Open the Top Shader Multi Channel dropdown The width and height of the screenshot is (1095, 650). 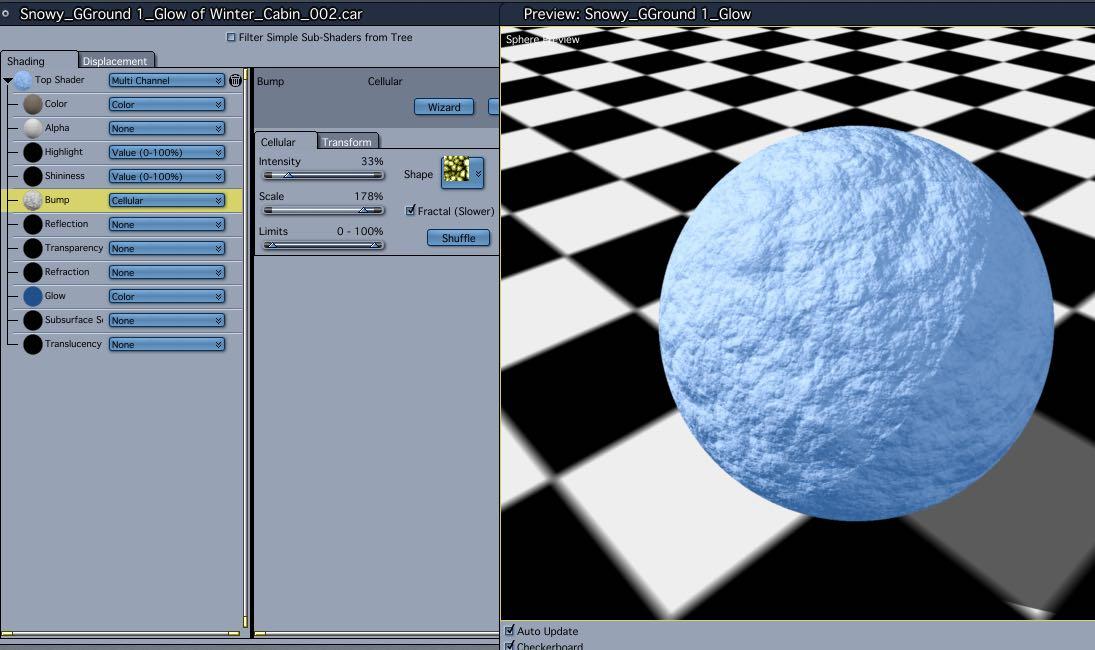coord(166,80)
